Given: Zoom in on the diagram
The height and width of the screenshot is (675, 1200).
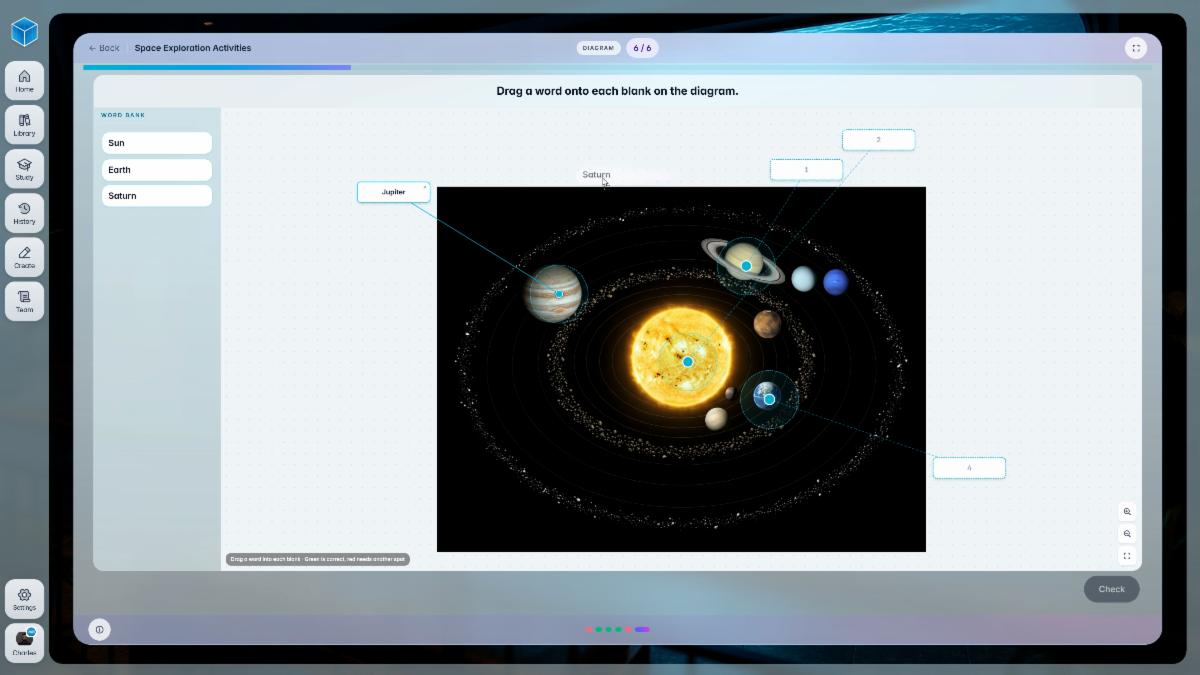Looking at the screenshot, I should click(1127, 511).
